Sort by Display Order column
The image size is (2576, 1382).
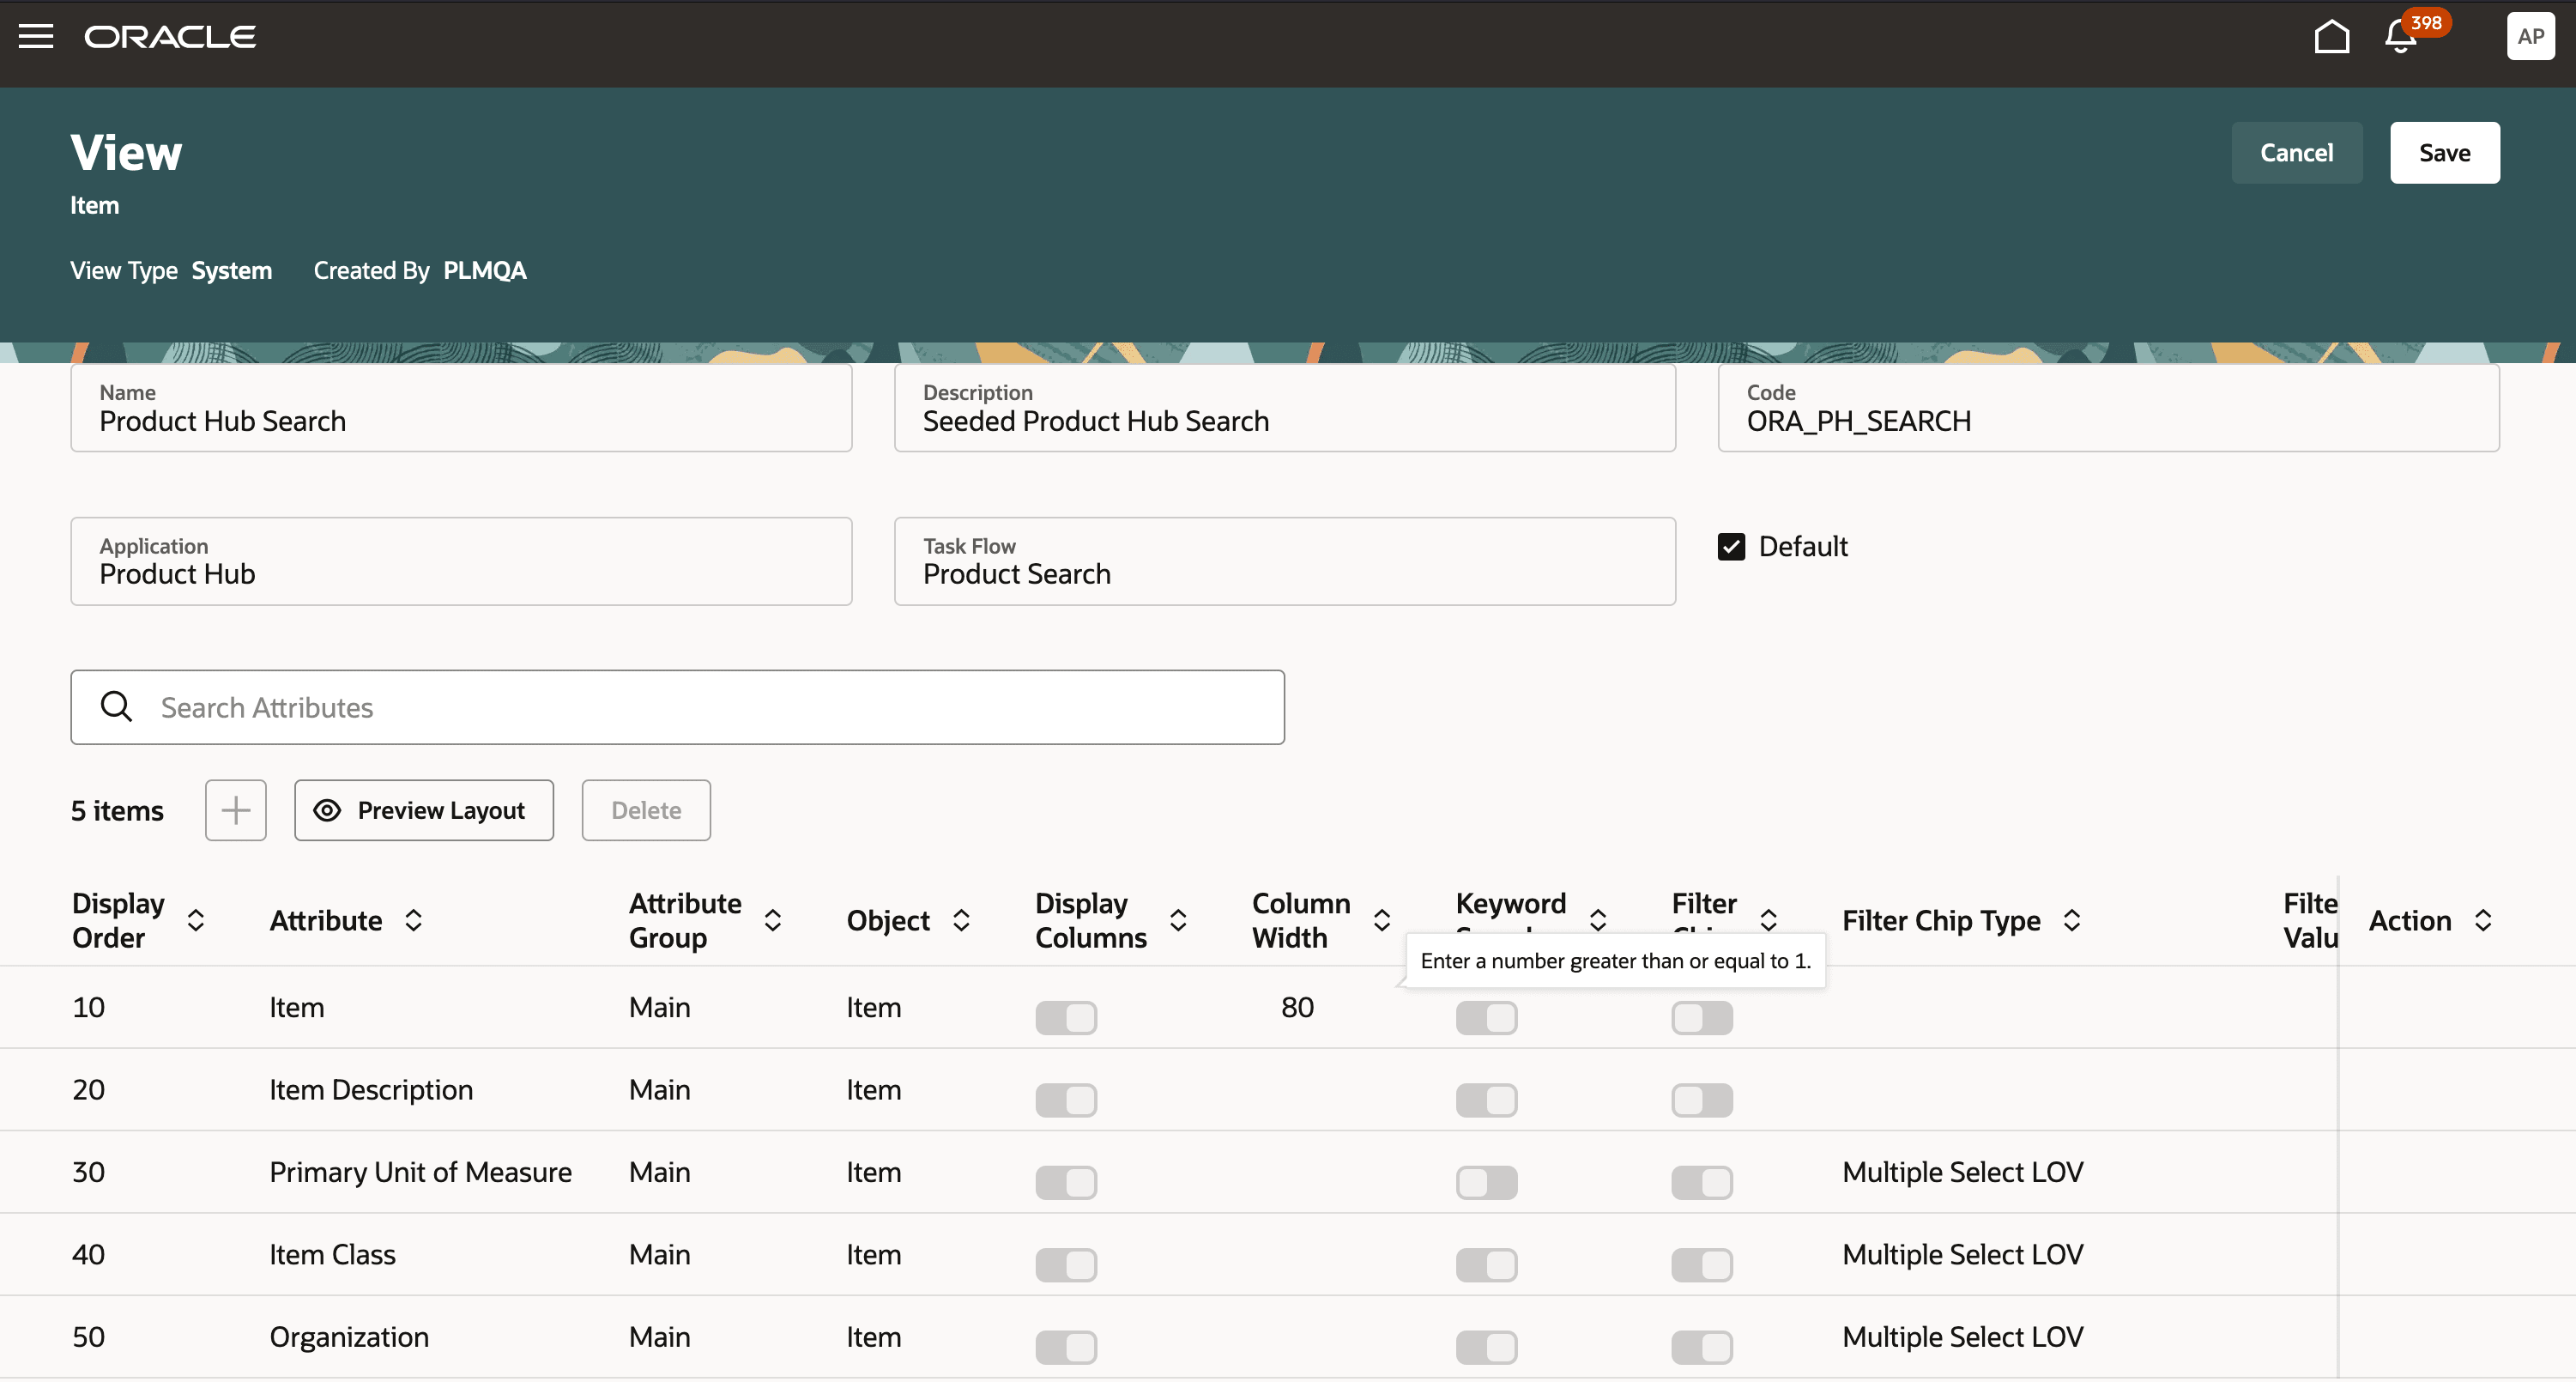196,920
